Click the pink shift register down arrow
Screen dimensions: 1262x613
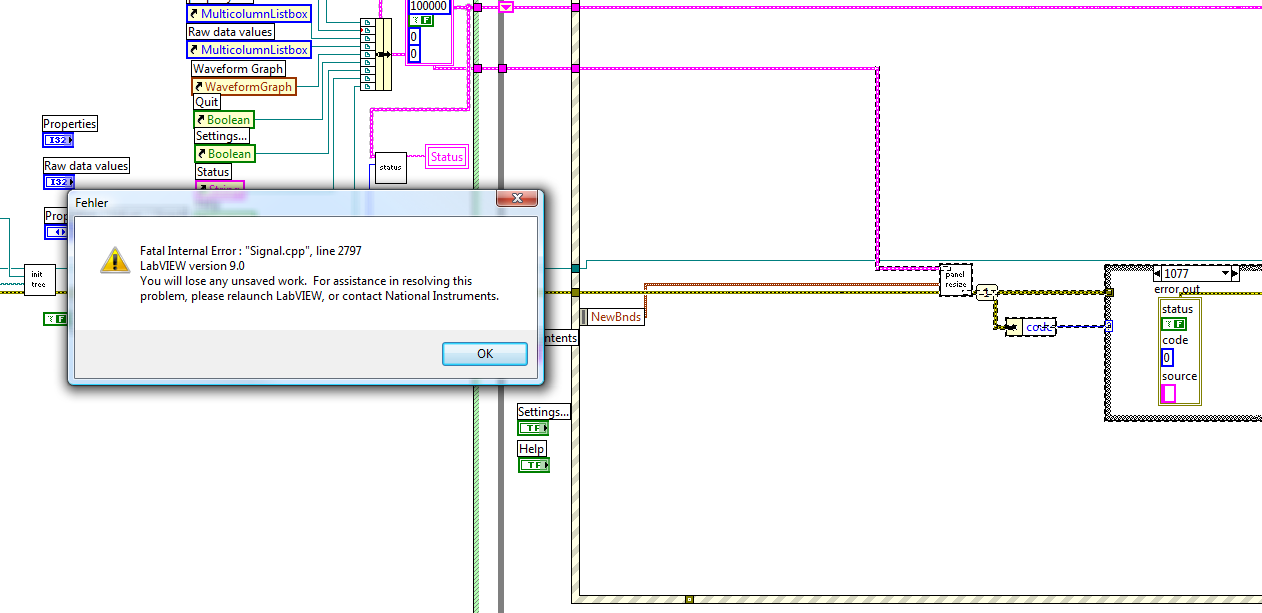pyautogui.click(x=506, y=7)
